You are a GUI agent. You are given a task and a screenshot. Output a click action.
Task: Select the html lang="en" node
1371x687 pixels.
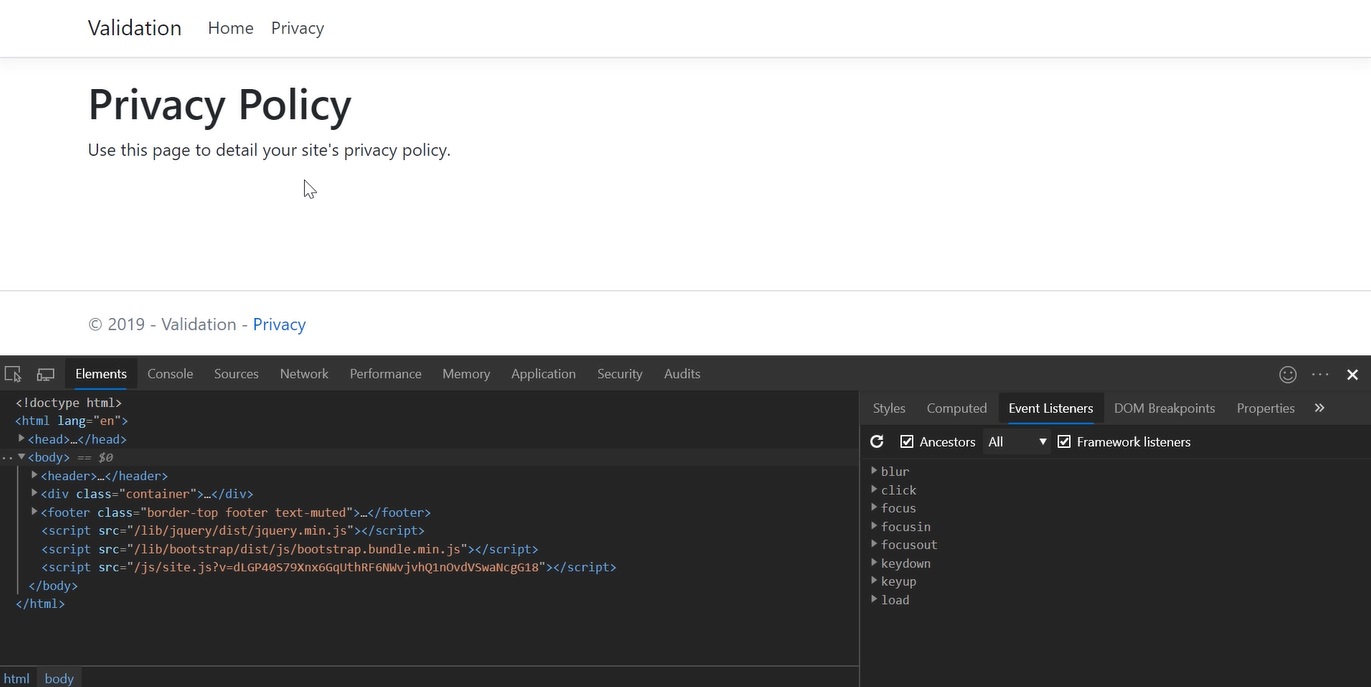(x=72, y=421)
